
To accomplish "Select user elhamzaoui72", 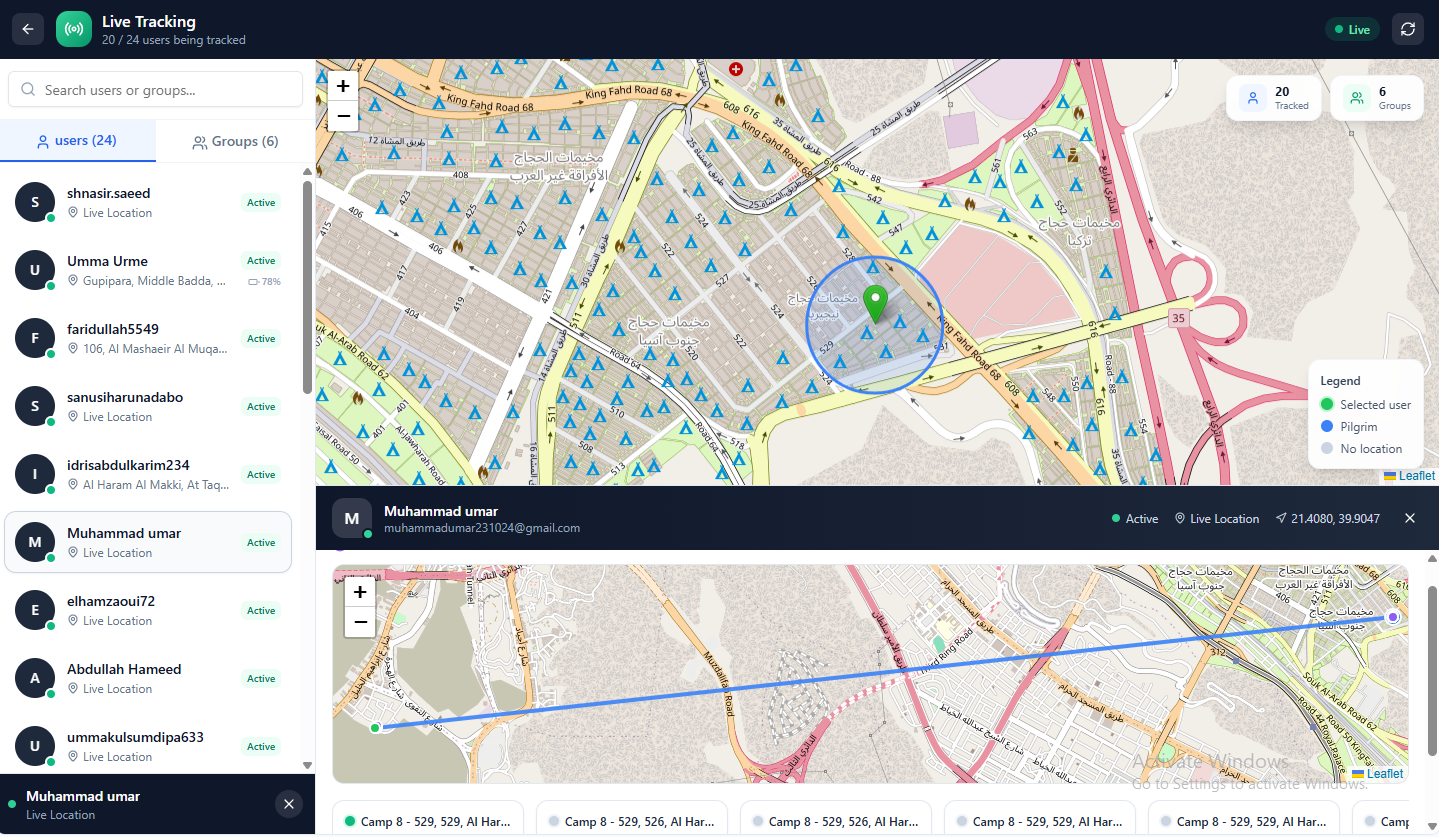I will coord(148,610).
